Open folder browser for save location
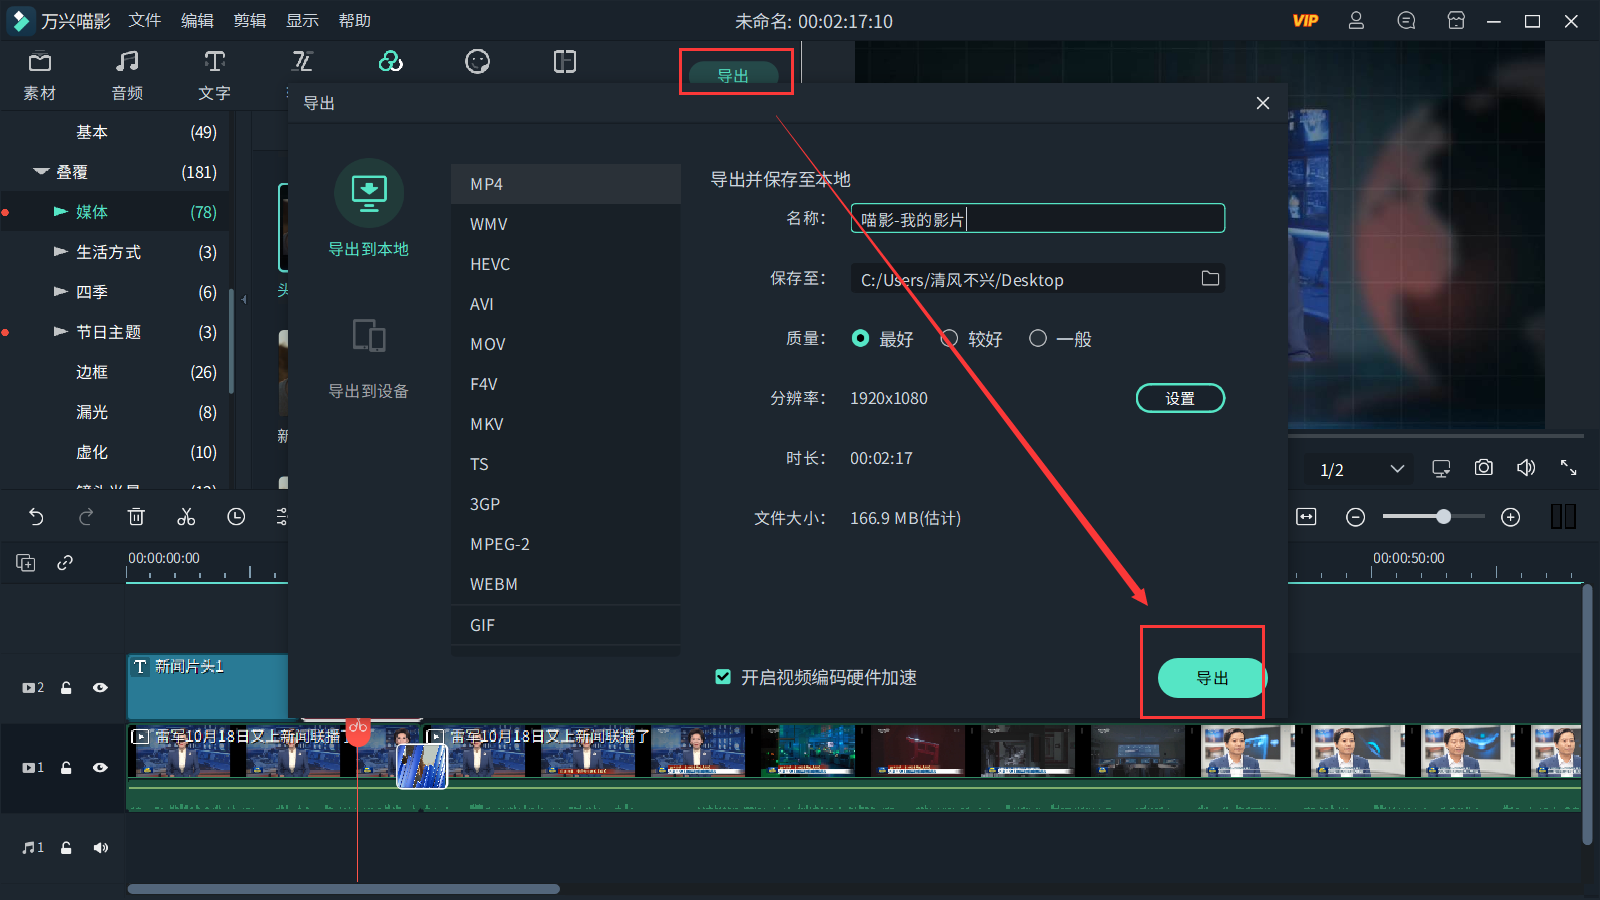The height and width of the screenshot is (900, 1600). tap(1210, 279)
